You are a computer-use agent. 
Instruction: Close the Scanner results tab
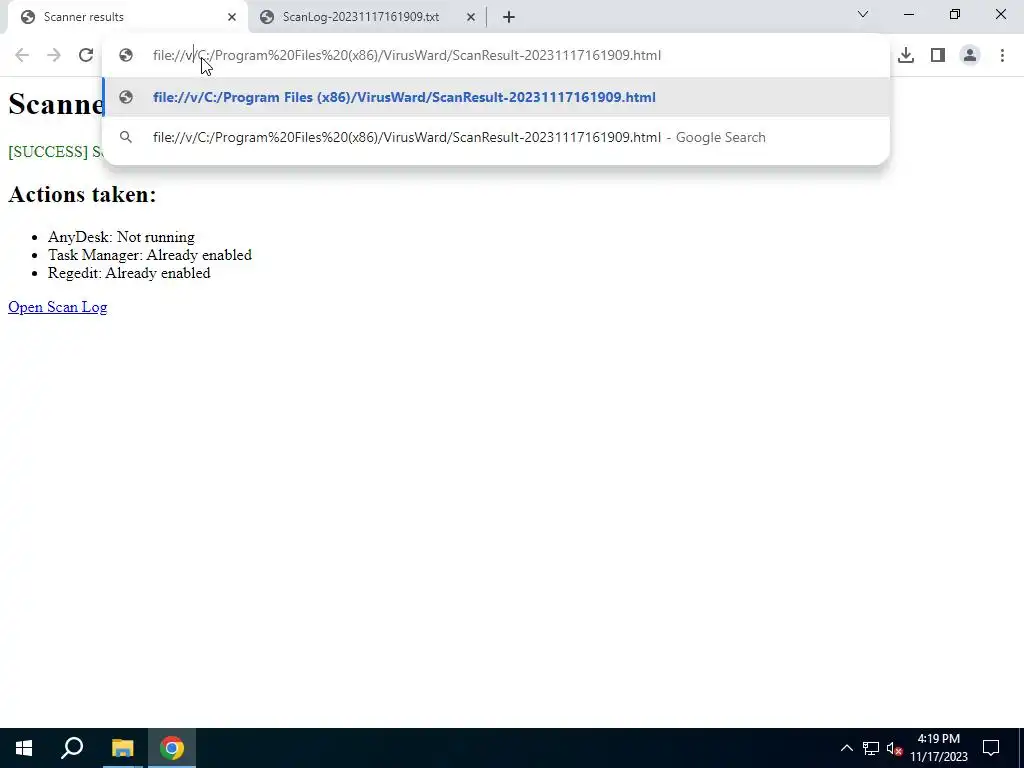click(x=232, y=17)
